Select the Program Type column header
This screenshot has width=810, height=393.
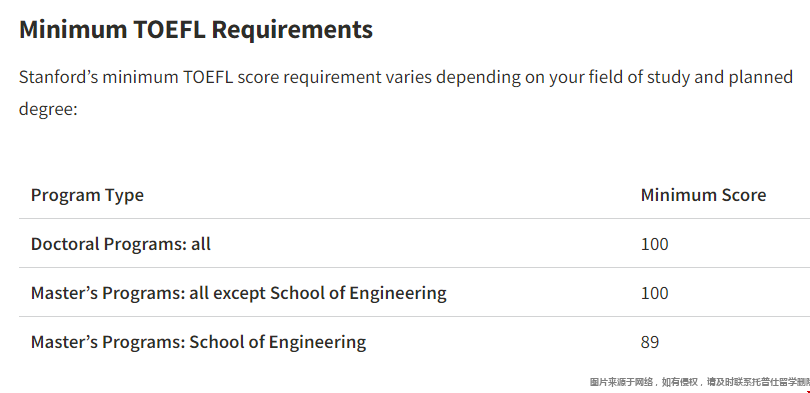coord(87,195)
